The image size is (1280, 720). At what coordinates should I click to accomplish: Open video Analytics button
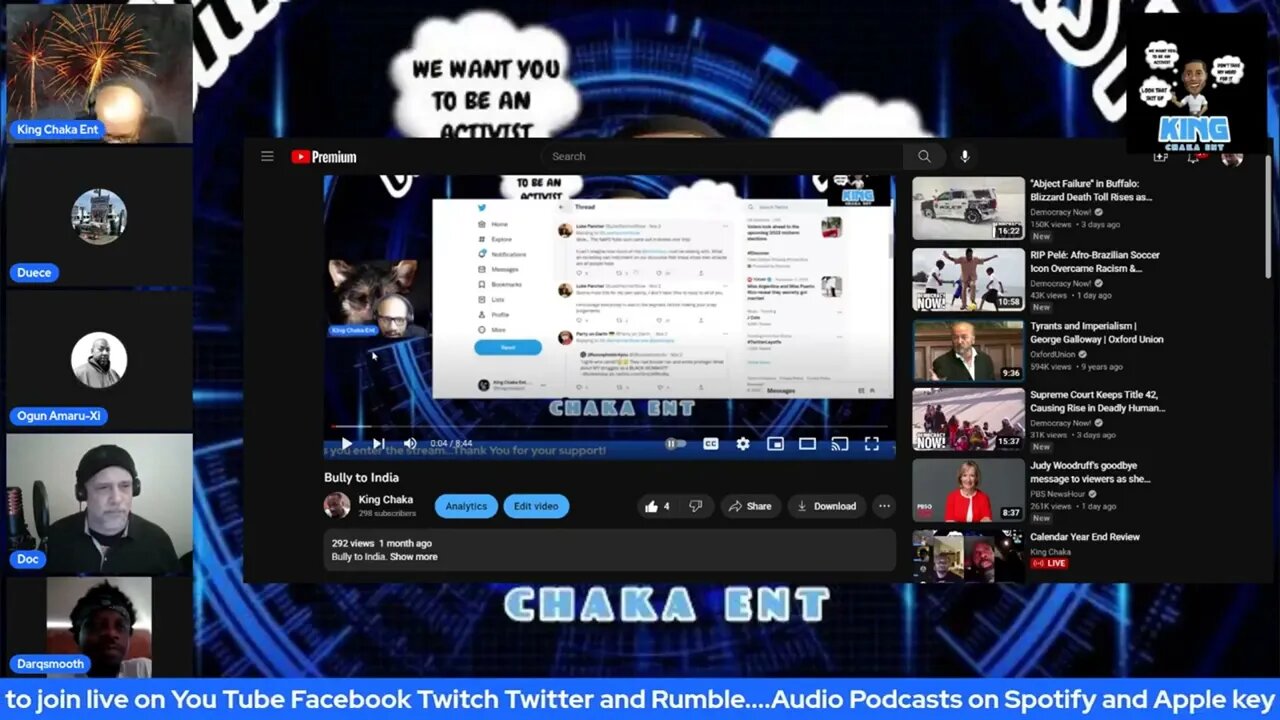click(x=466, y=506)
